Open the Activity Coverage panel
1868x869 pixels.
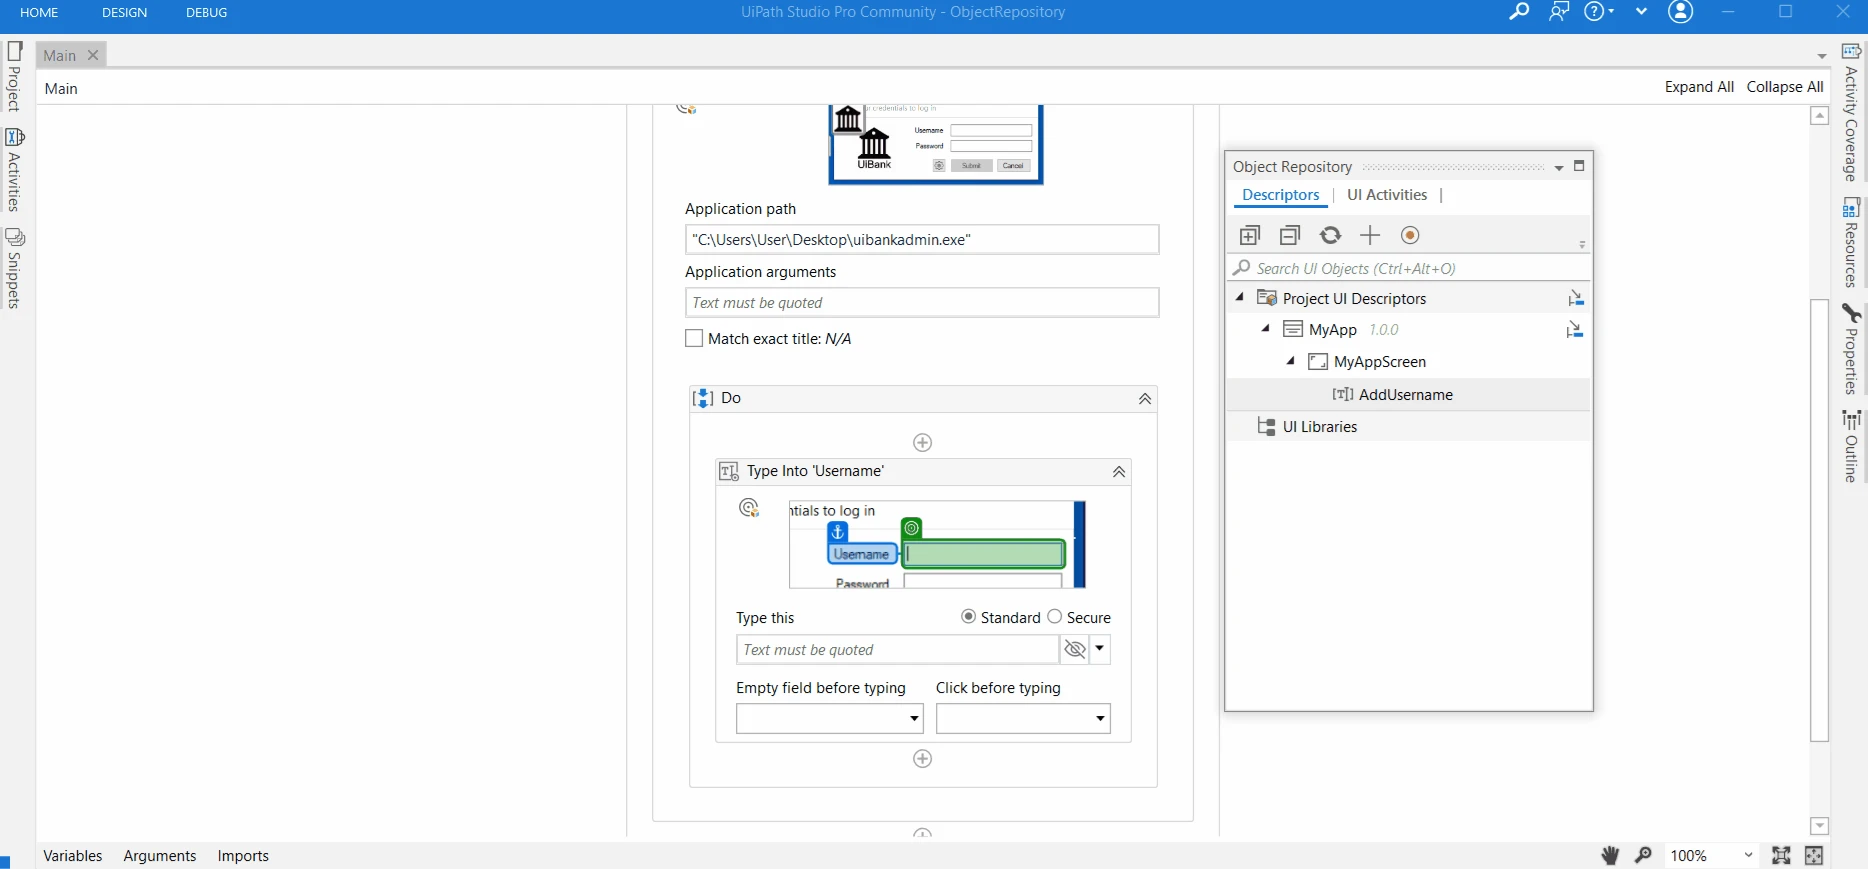[x=1851, y=112]
